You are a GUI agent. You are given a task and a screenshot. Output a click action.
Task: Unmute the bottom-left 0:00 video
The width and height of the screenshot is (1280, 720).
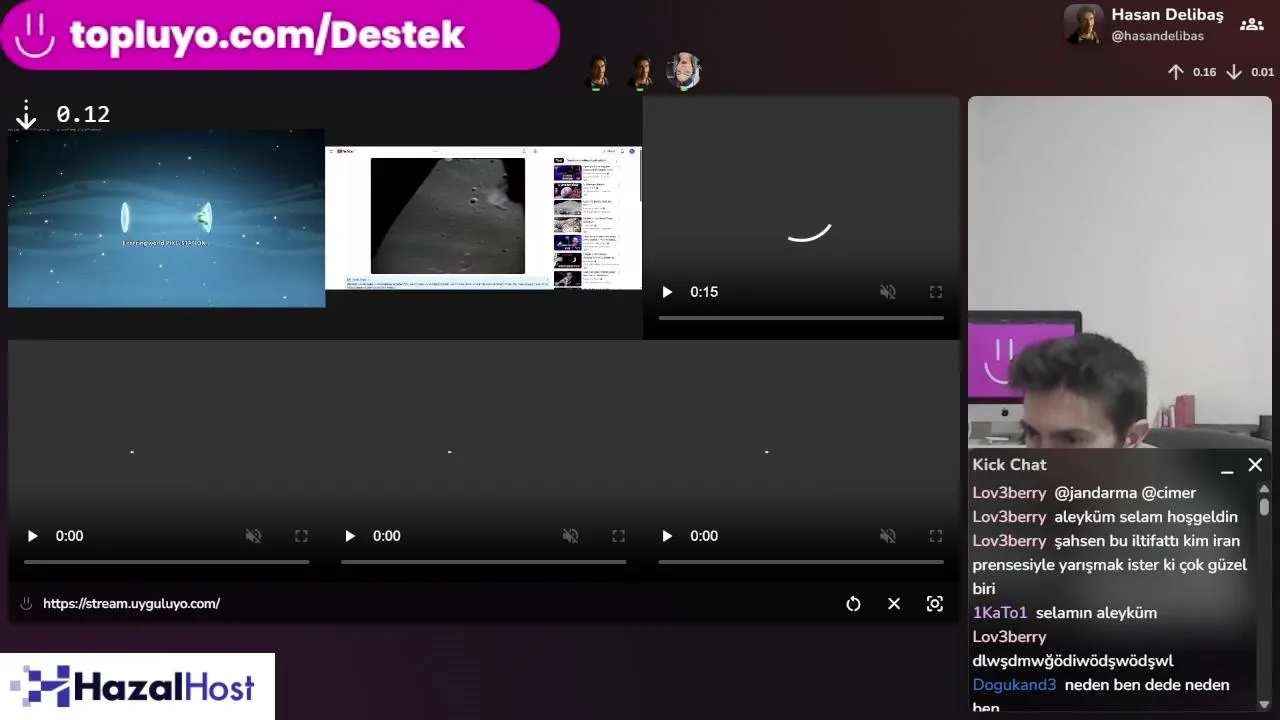click(253, 536)
